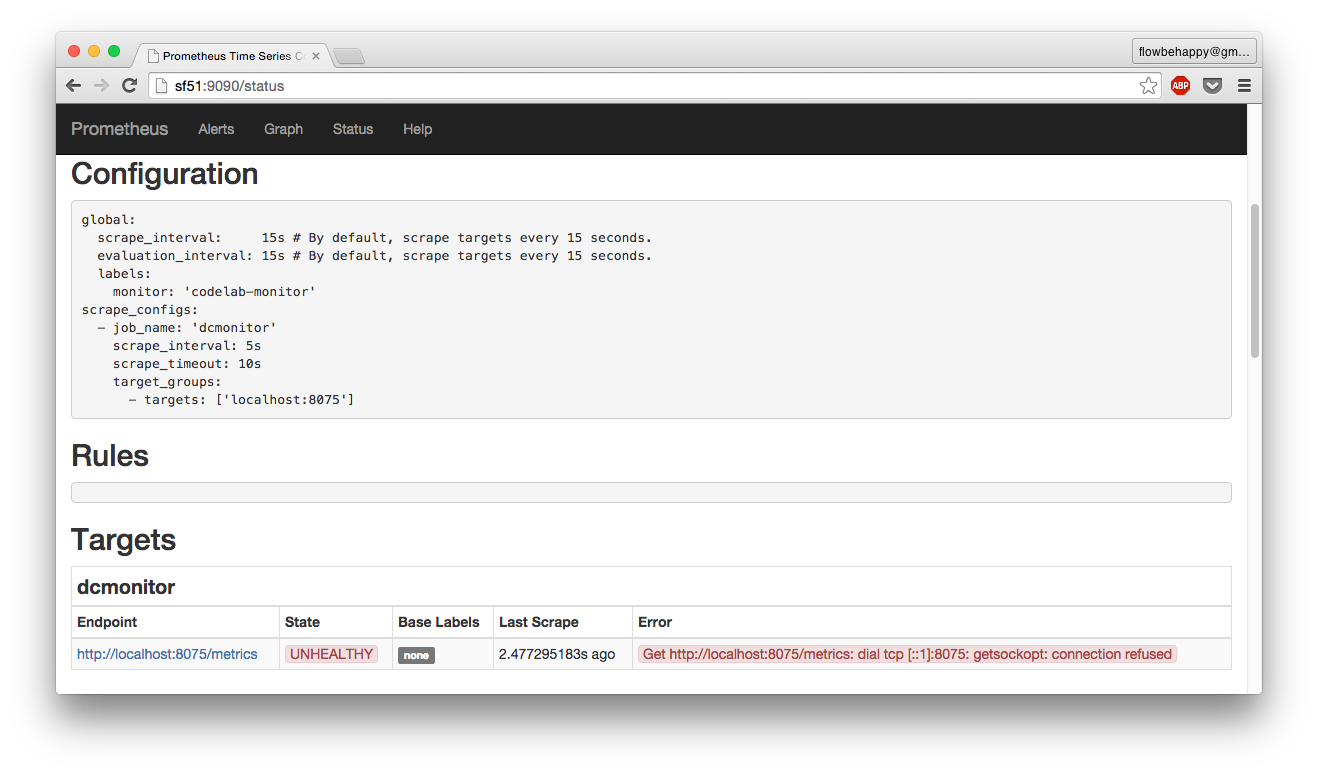Click the browser forward arrow
Image resolution: width=1318 pixels, height=774 pixels.
point(101,86)
